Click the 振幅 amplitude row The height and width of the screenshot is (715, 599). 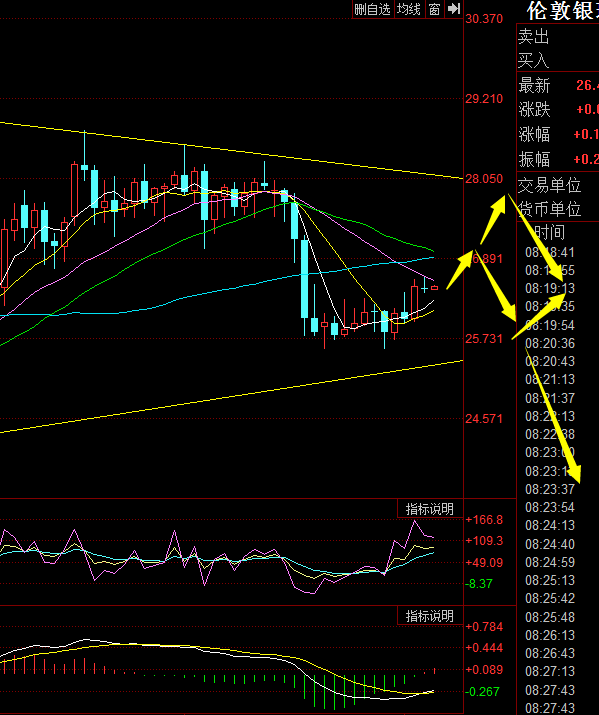click(558, 159)
